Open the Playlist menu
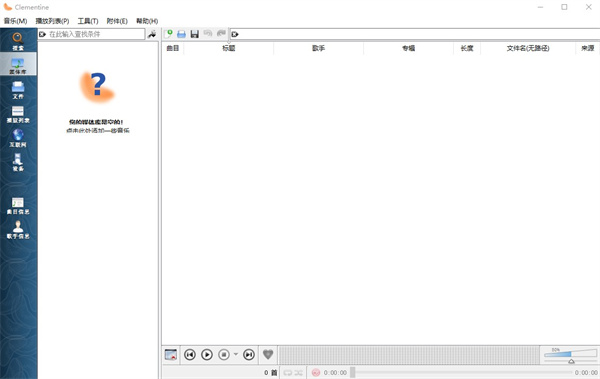The width and height of the screenshot is (600, 379). (x=52, y=21)
